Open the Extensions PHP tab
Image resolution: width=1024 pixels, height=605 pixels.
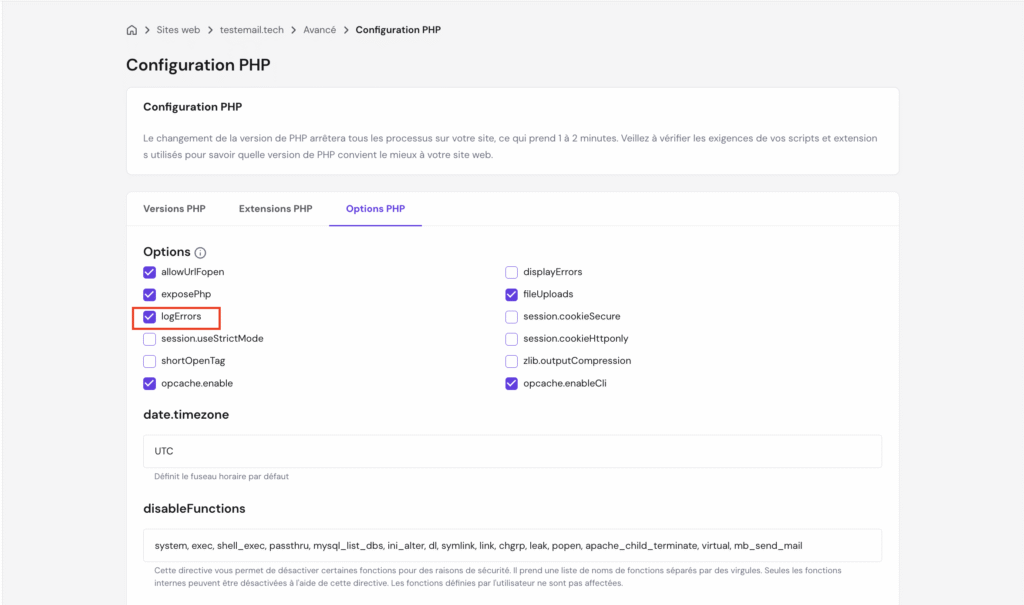(x=275, y=209)
